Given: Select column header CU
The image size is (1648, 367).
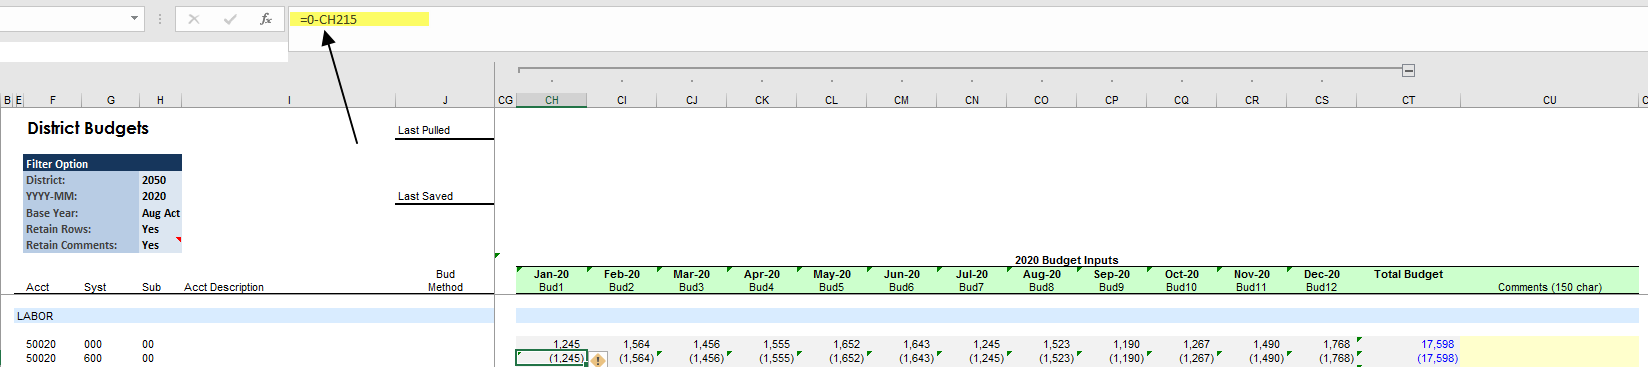Looking at the screenshot, I should 1550,100.
